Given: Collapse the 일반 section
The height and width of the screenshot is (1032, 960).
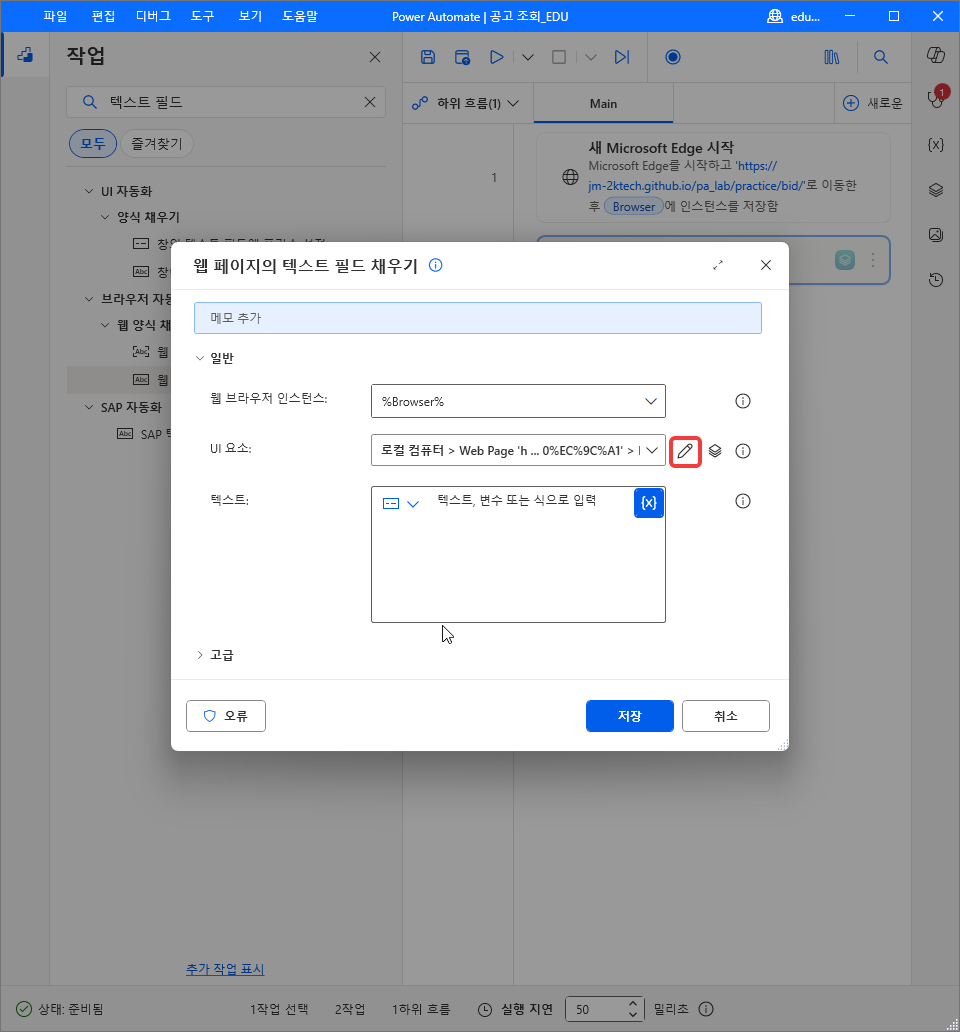Looking at the screenshot, I should 200,359.
